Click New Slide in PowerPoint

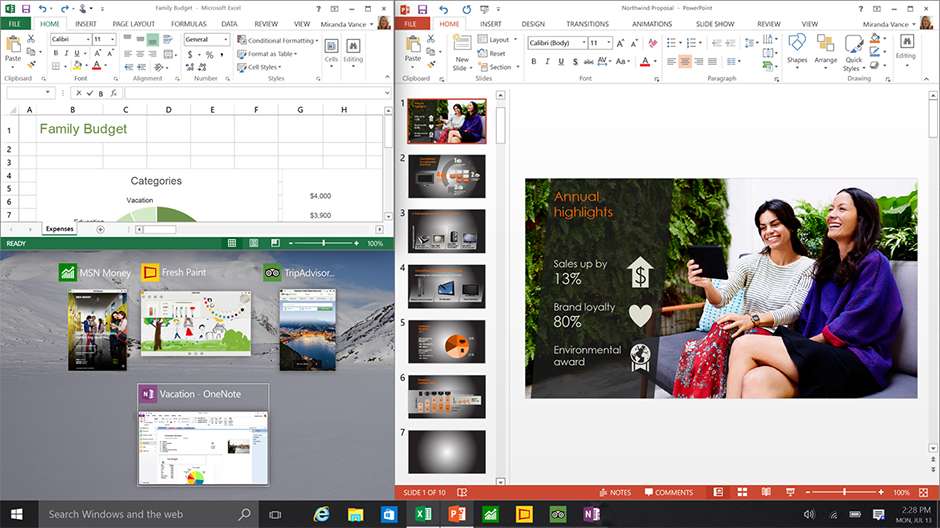click(x=462, y=52)
